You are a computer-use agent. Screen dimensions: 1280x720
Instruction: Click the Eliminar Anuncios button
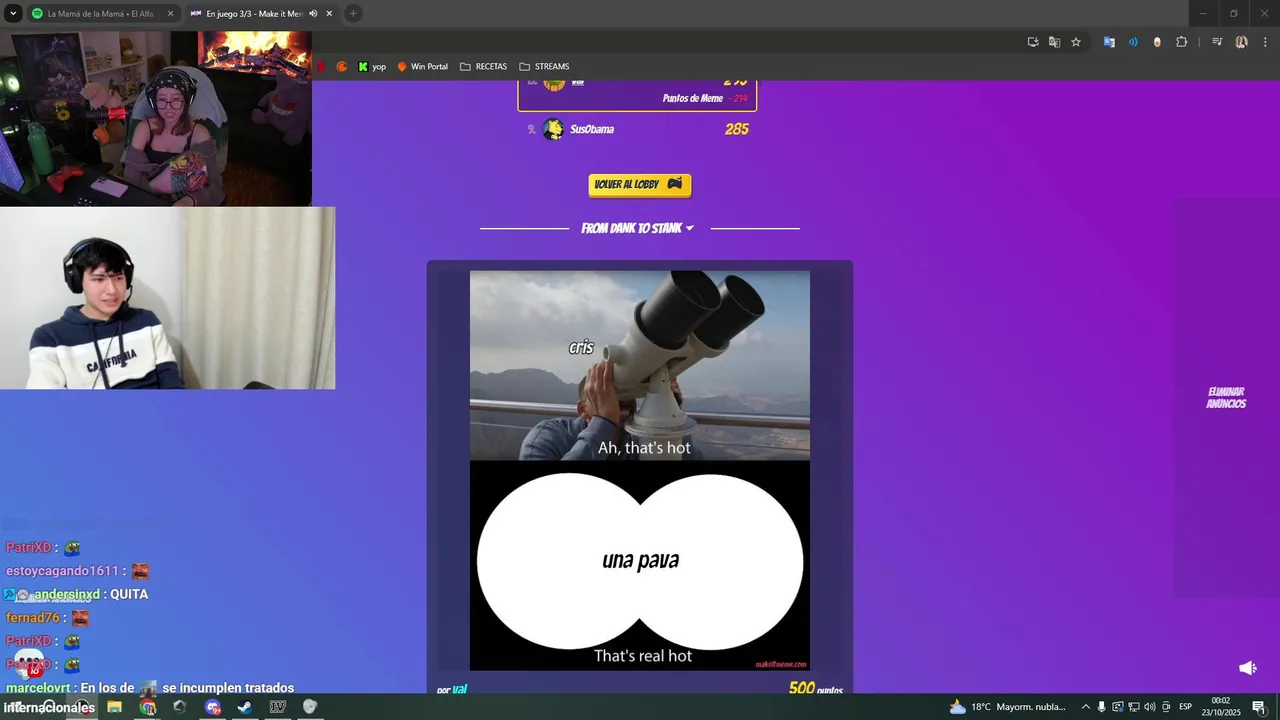1226,398
